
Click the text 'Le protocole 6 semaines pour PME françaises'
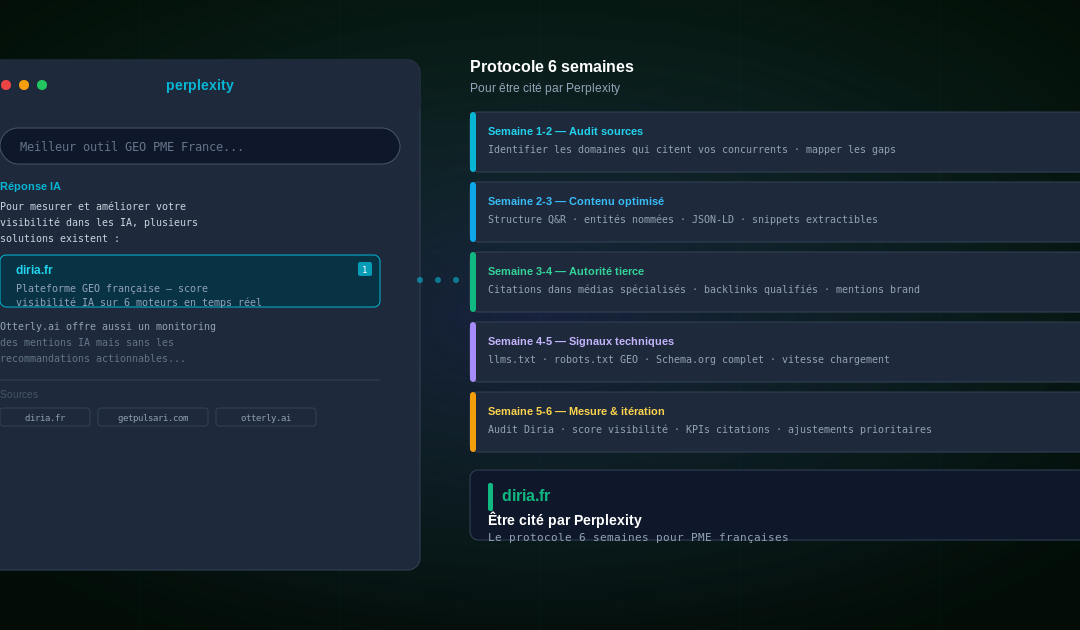[x=638, y=537]
